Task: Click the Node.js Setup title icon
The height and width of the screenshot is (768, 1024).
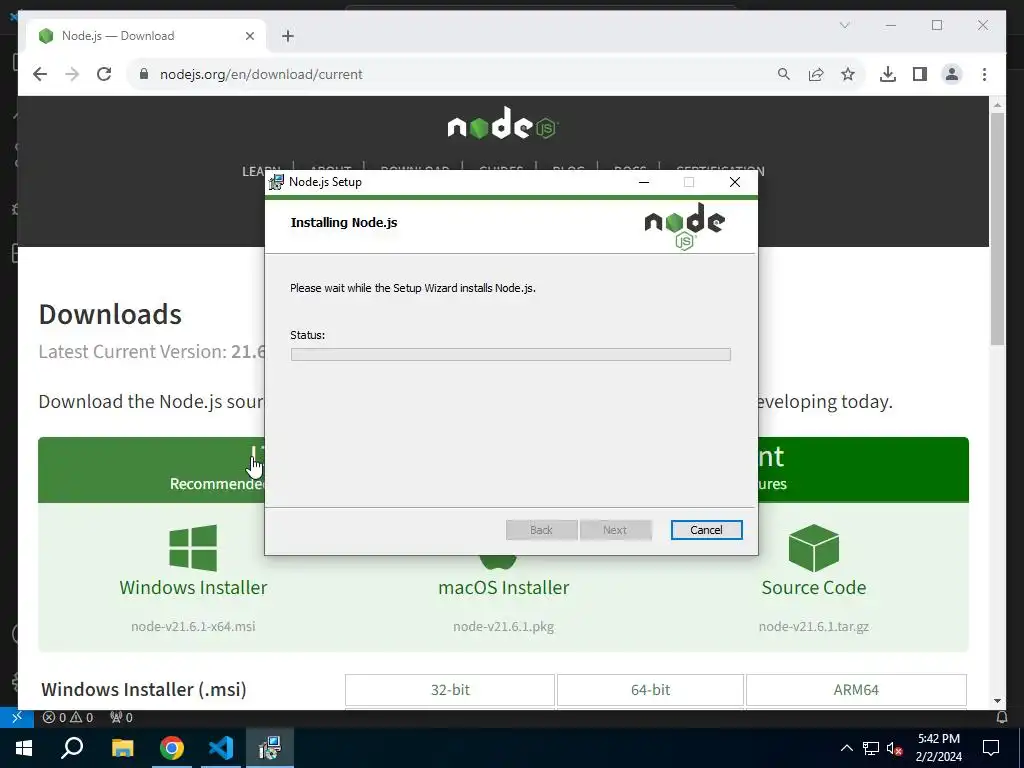Action: click(277, 182)
